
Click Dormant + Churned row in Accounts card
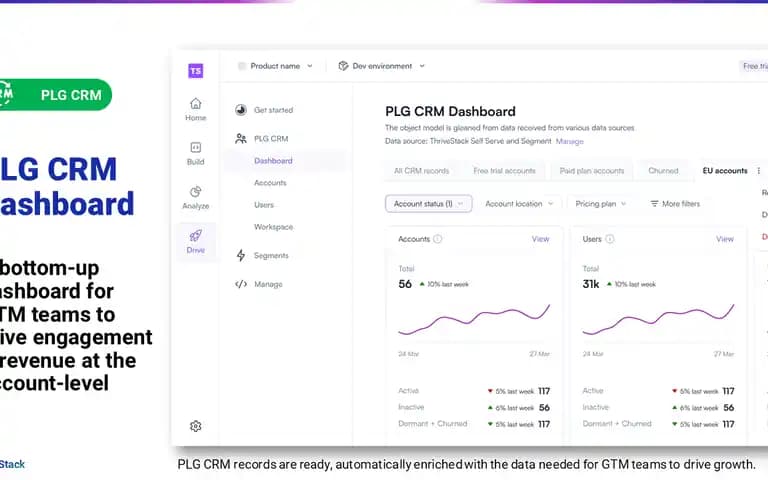pyautogui.click(x=474, y=424)
